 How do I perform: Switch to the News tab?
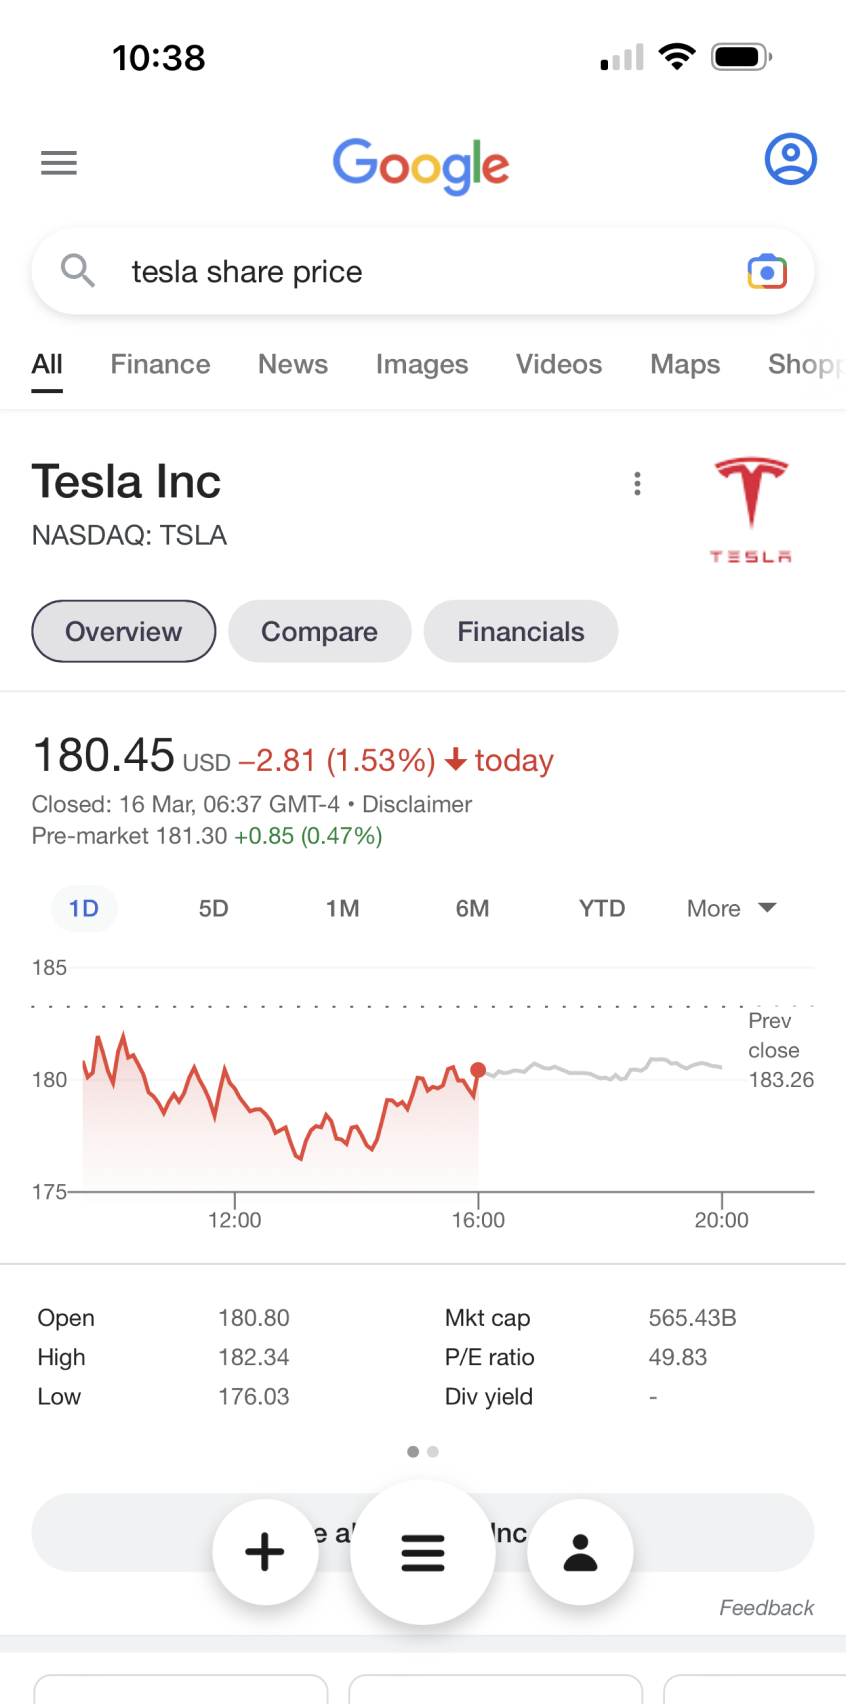point(293,364)
